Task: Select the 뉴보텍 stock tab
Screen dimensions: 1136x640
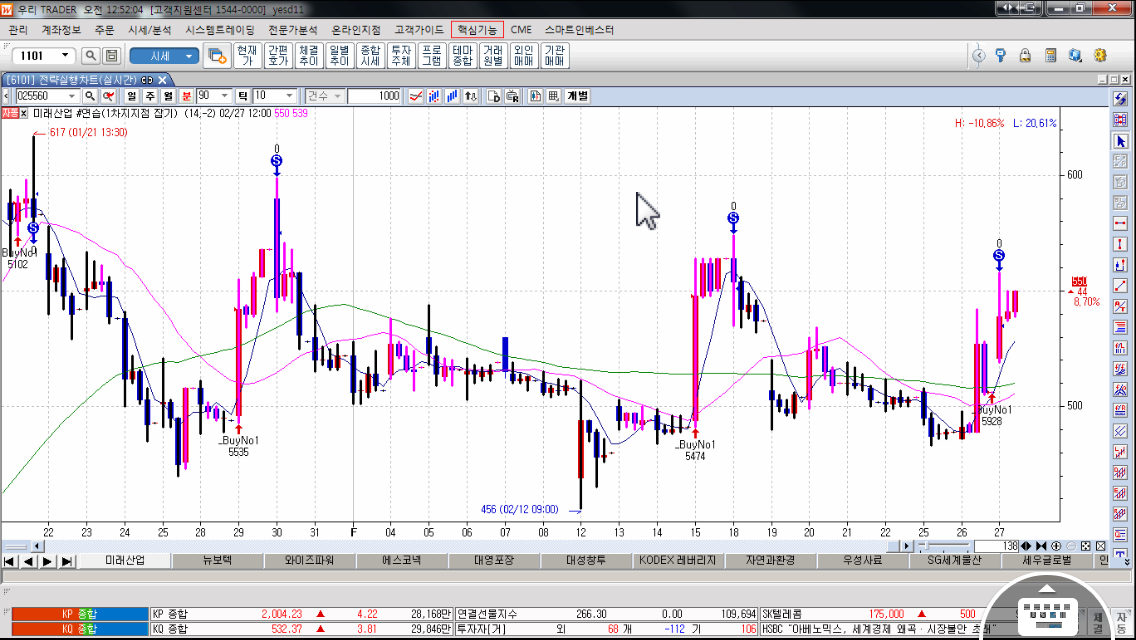Action: [x=217, y=560]
